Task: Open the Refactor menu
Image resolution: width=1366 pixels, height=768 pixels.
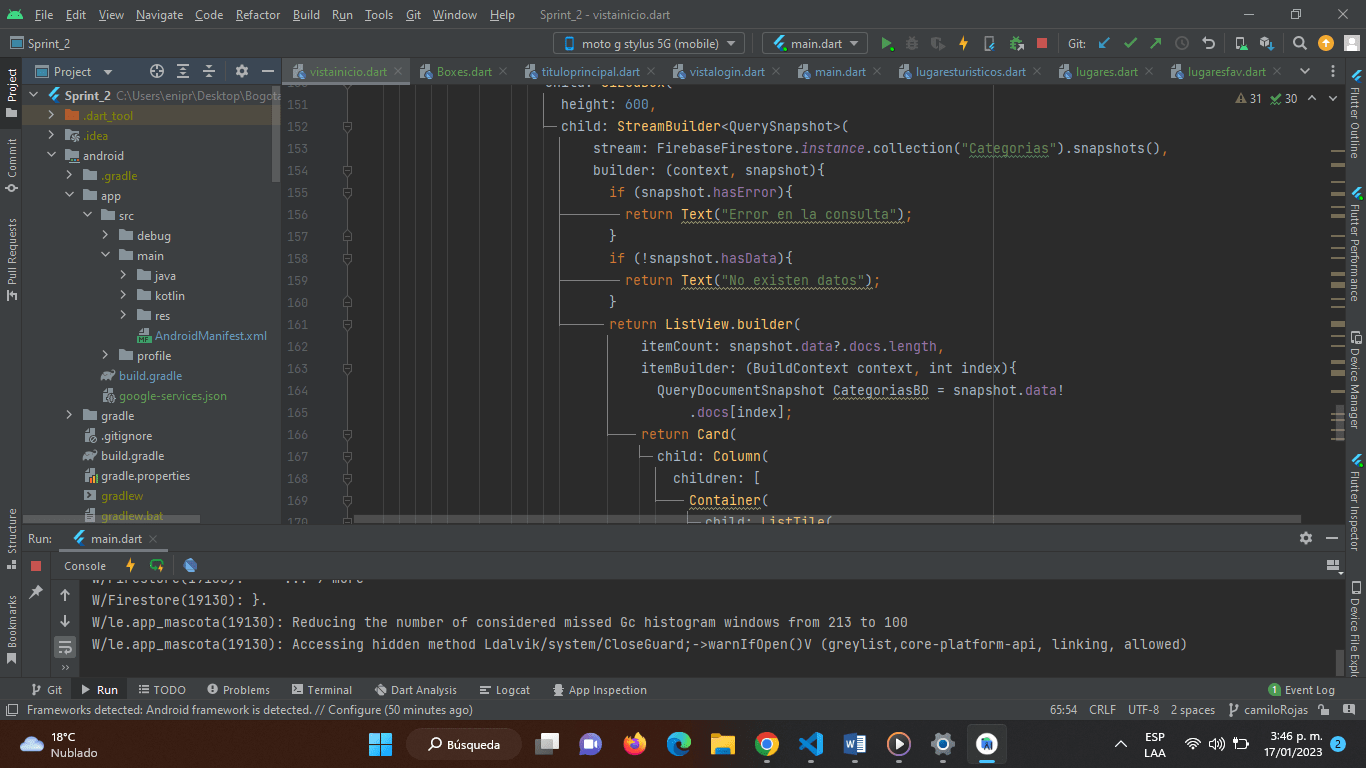Action: 258,15
